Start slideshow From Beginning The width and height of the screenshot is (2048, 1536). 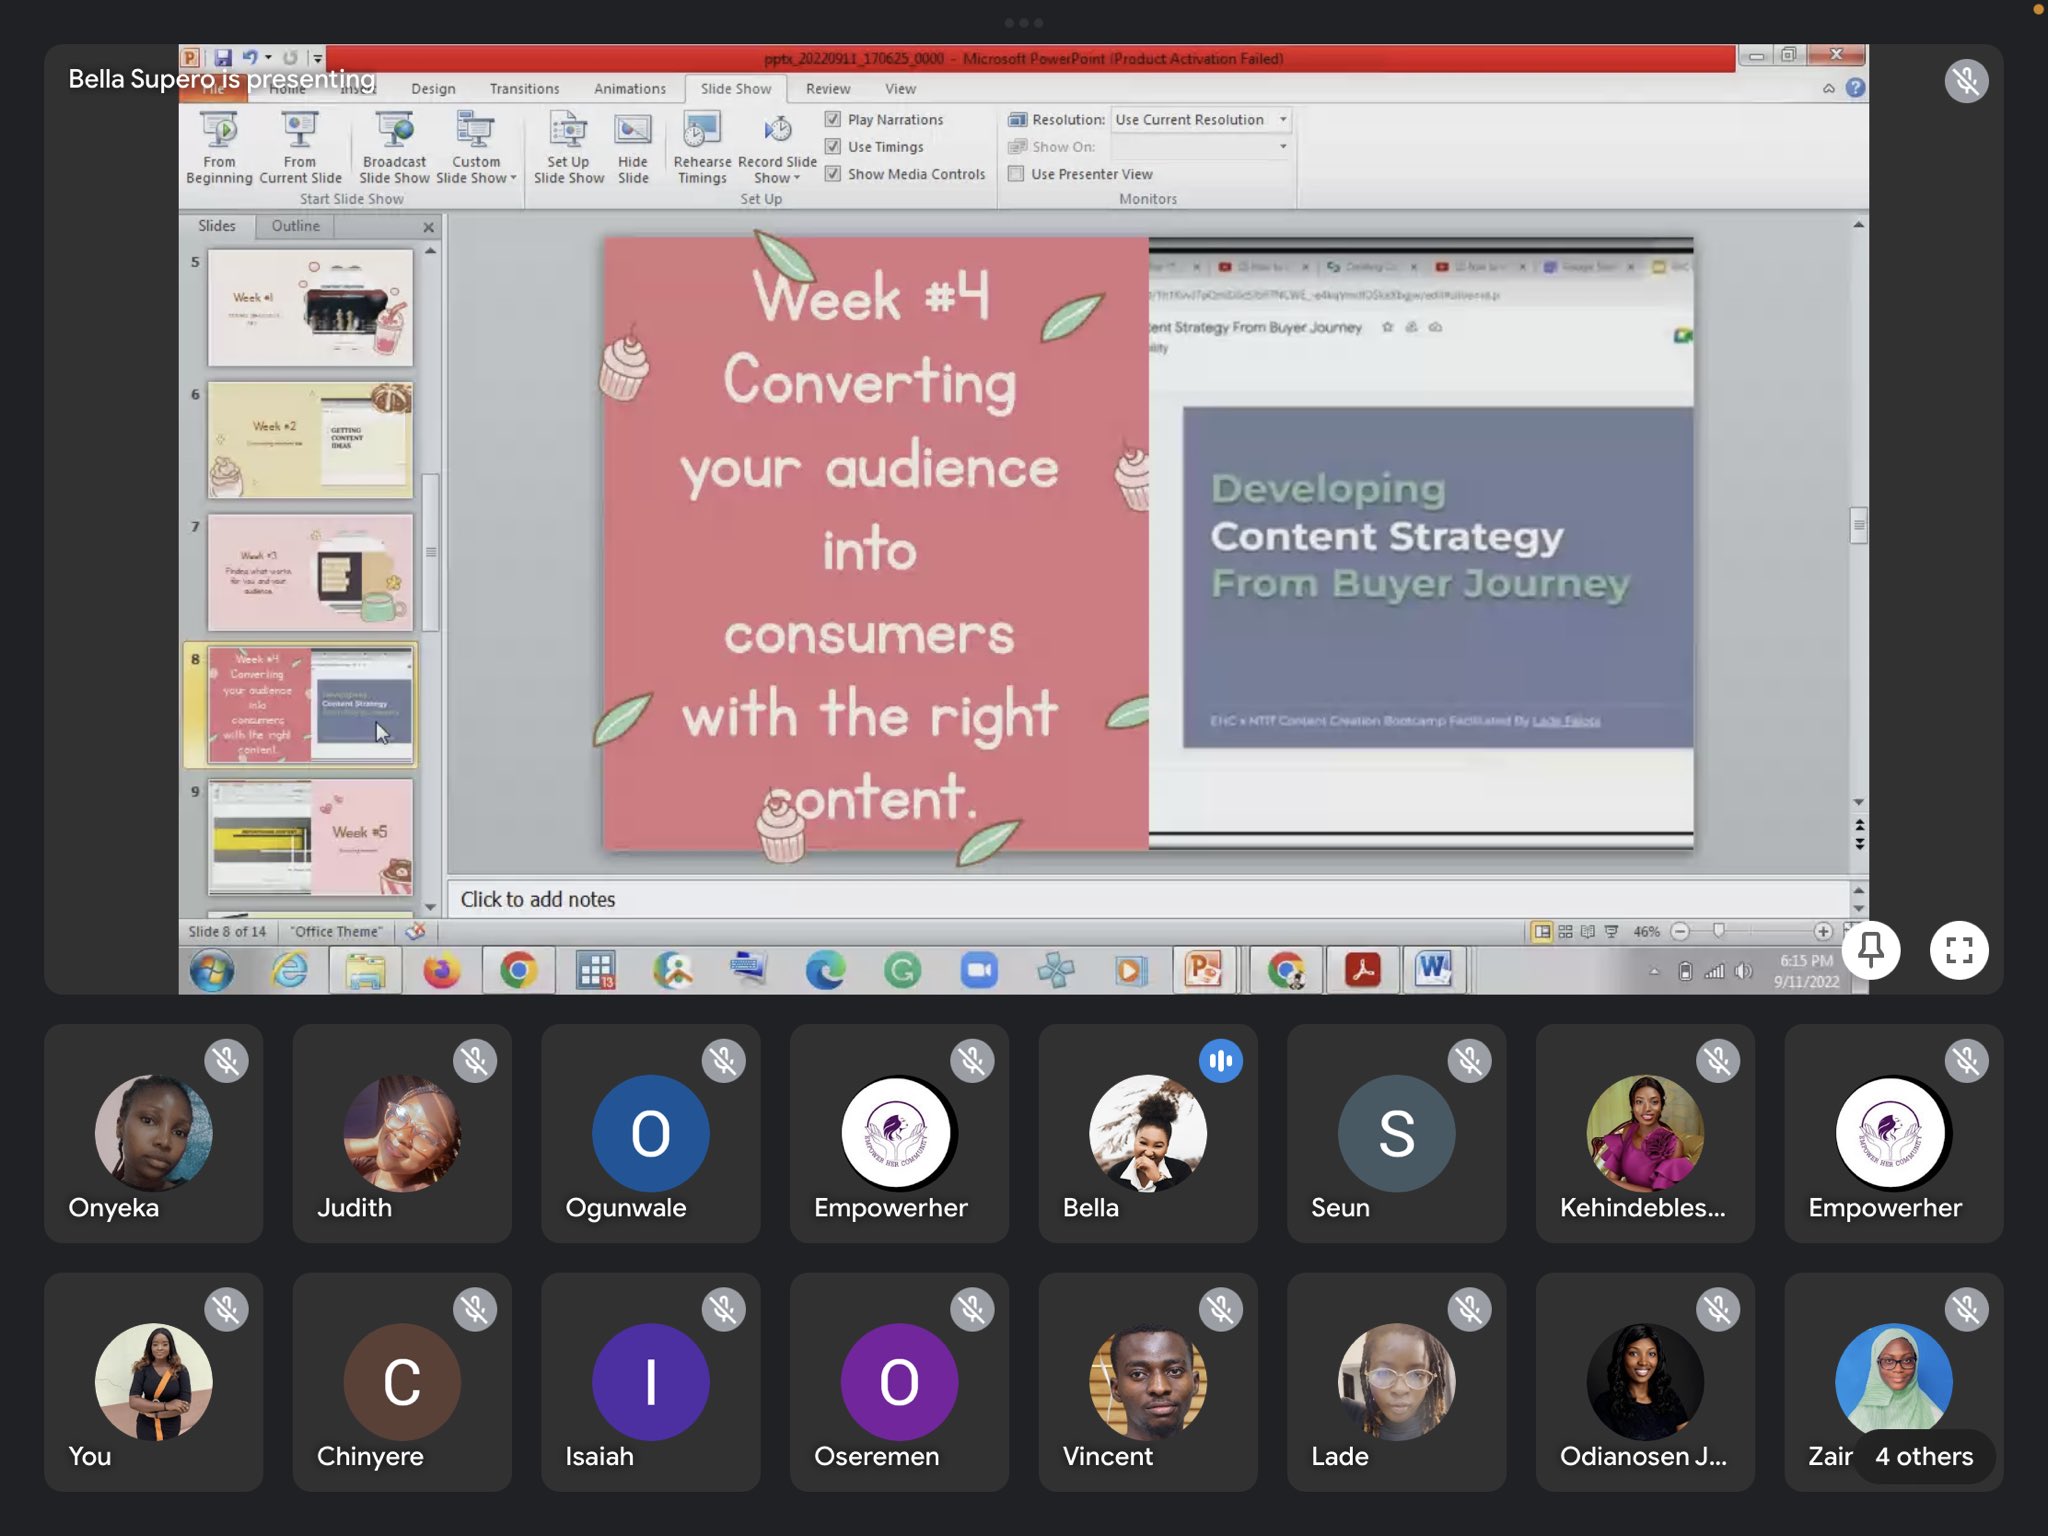(x=219, y=148)
